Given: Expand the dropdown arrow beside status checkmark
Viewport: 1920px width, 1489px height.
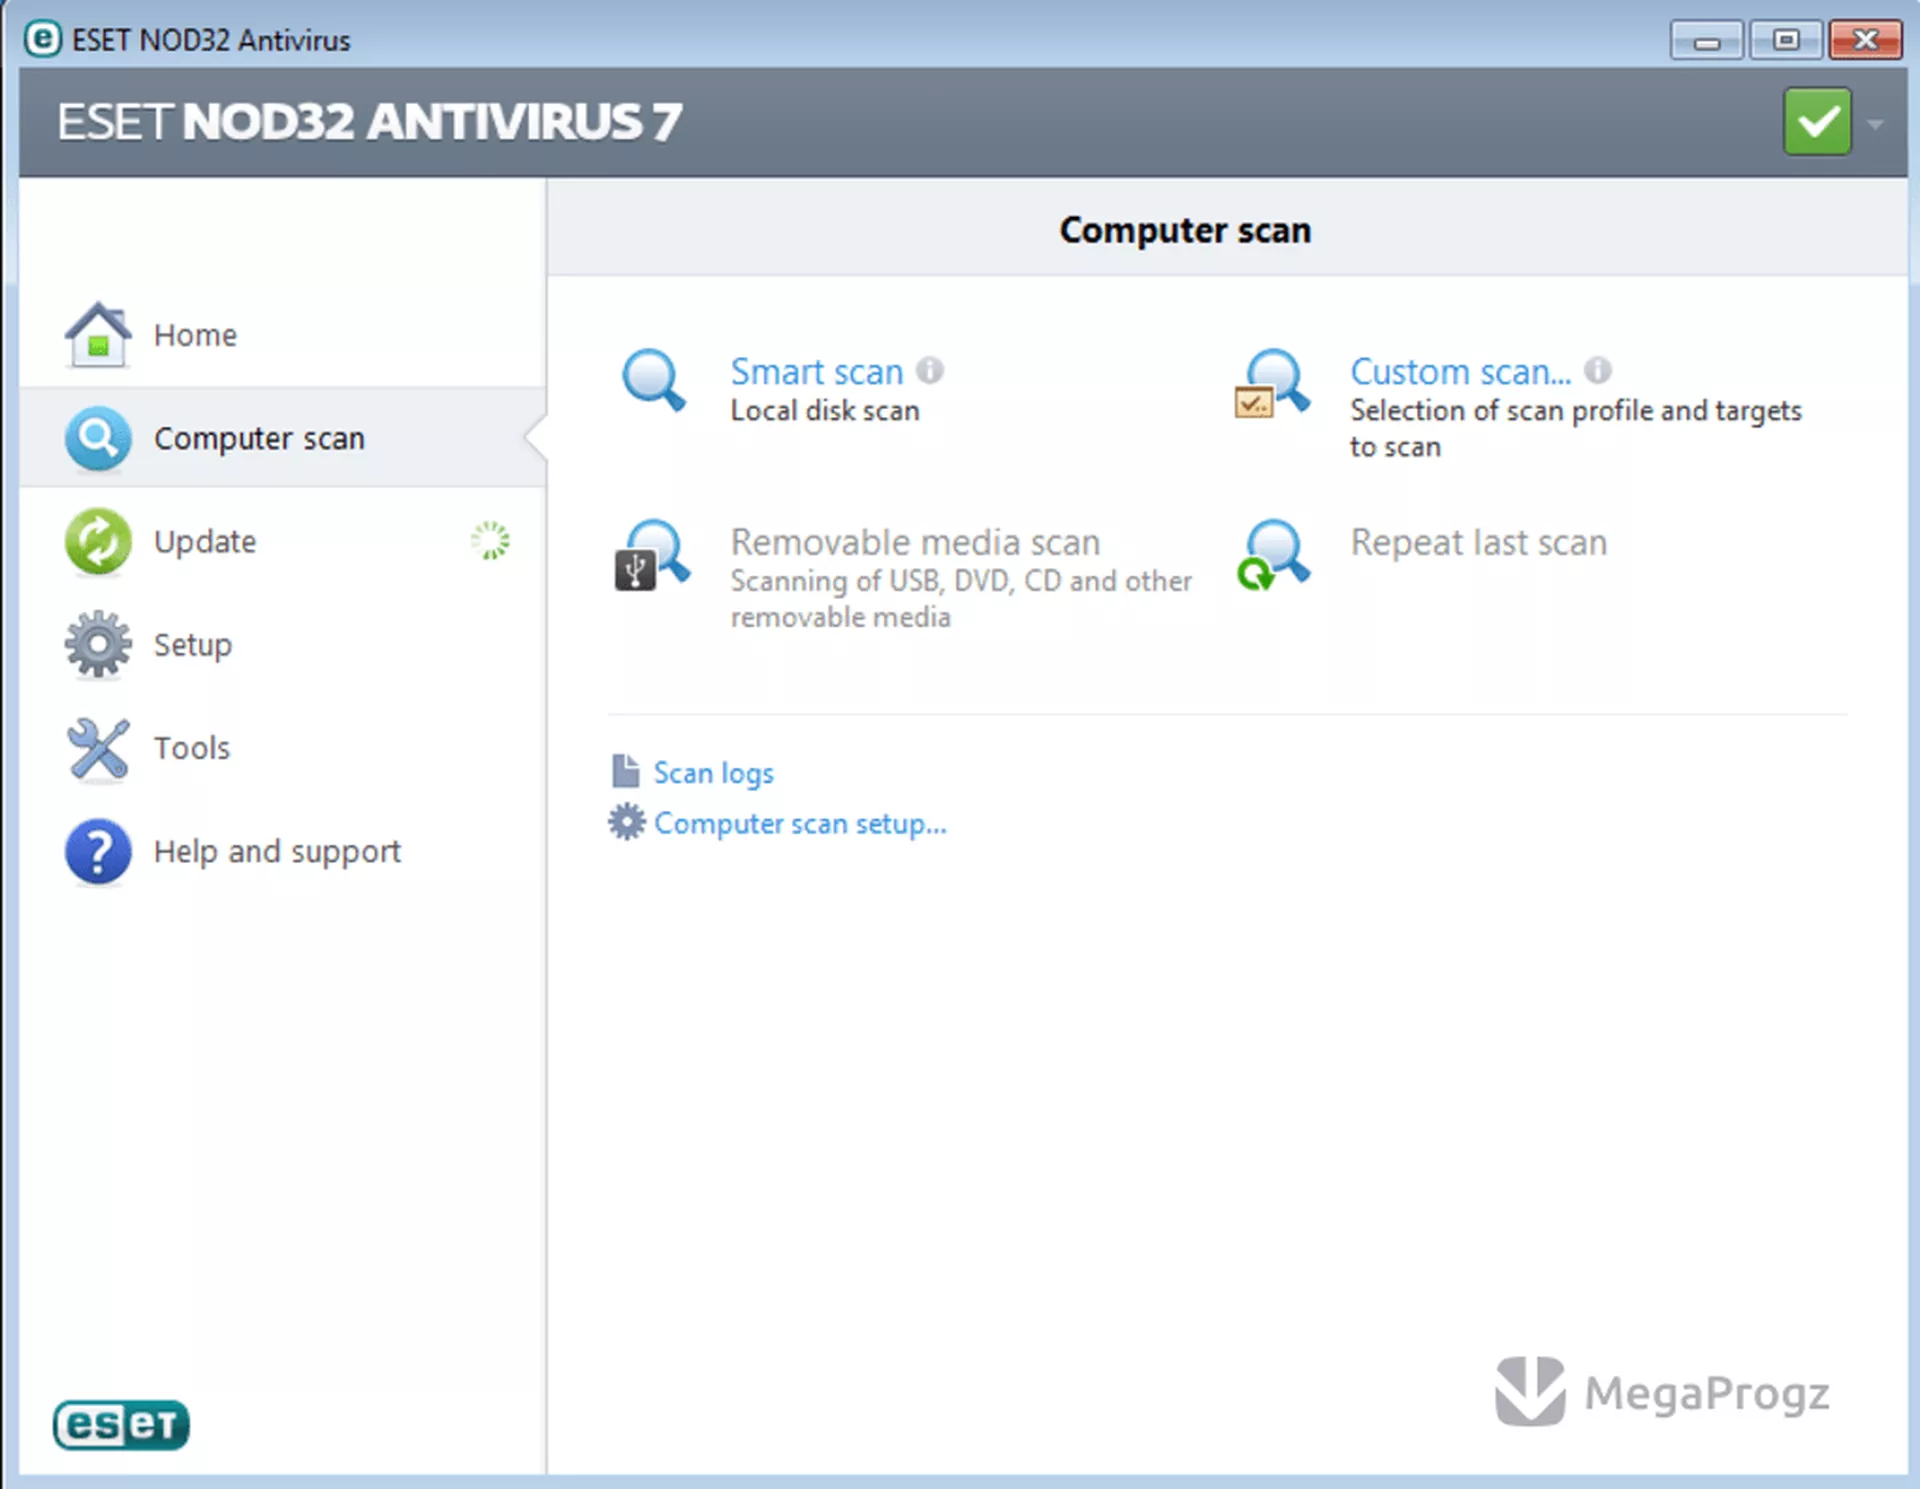Looking at the screenshot, I should click(1876, 124).
